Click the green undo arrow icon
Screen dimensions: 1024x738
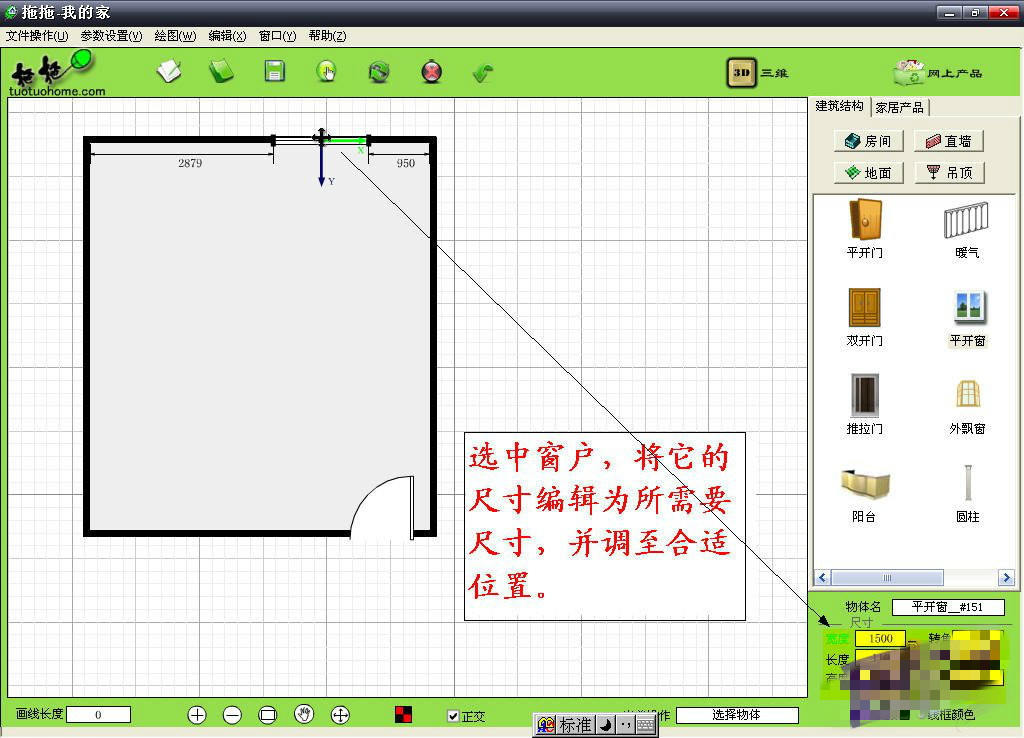483,72
